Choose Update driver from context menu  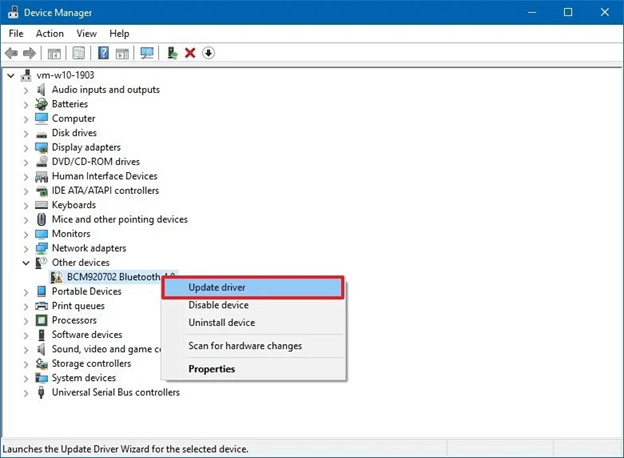coord(253,287)
